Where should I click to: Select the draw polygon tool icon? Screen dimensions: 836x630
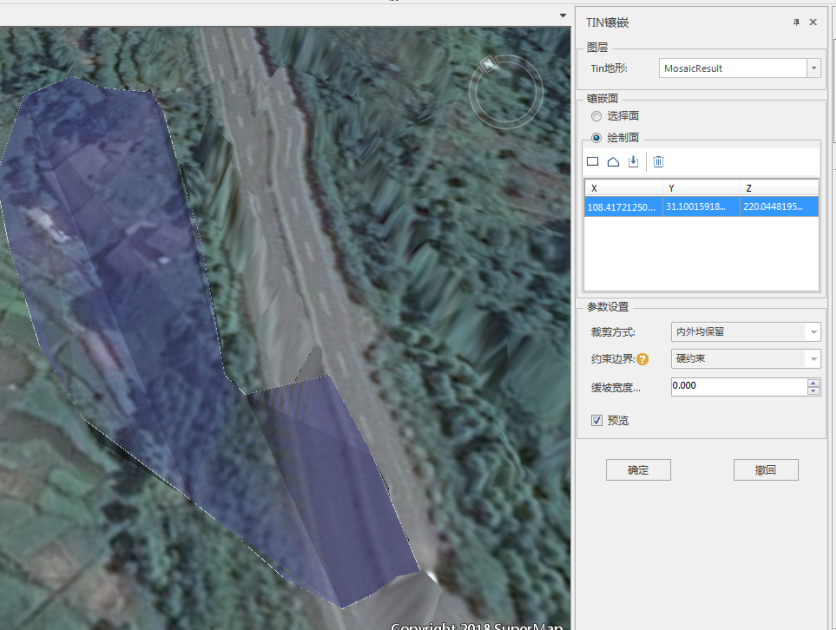point(613,162)
